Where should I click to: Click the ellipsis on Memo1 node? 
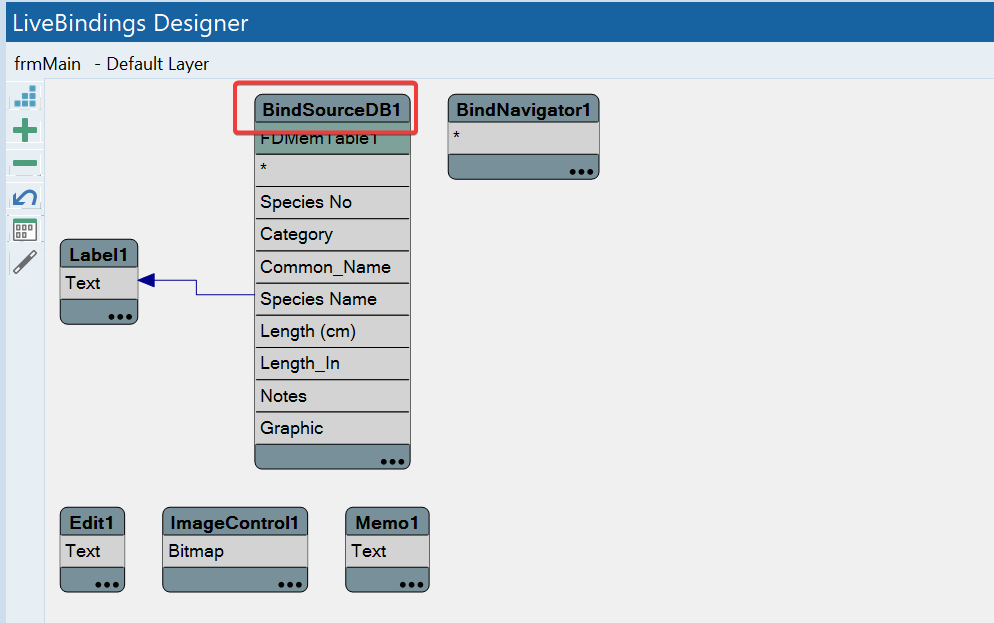pos(411,584)
